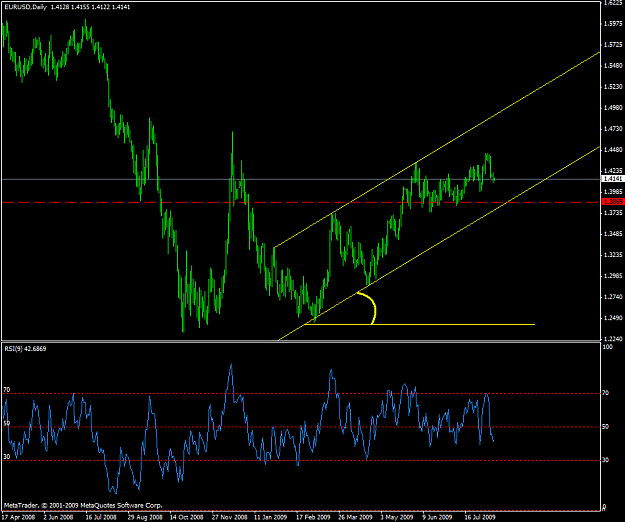Click the 17 Feb 2009 date label
Screen dimensions: 625x522
click(x=313, y=517)
